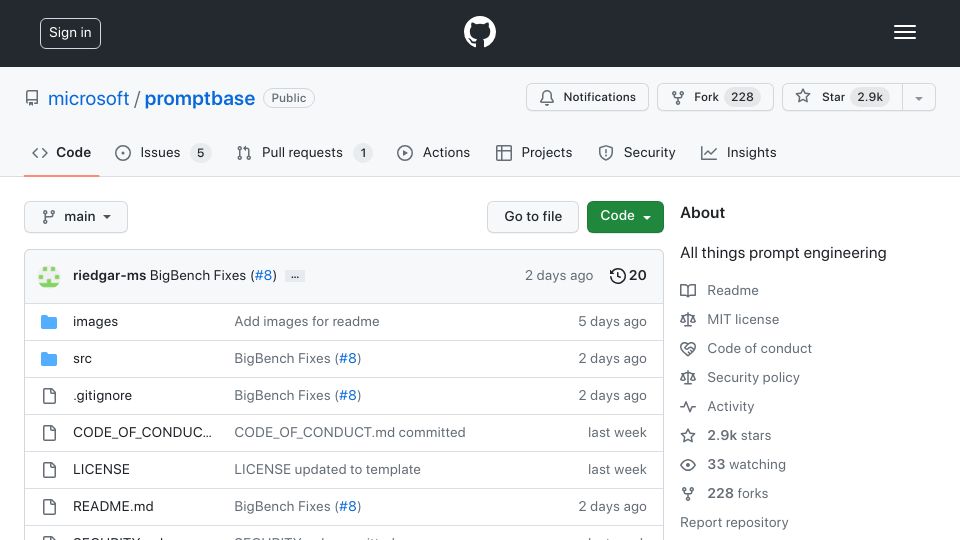View commit history of 20 commits

click(x=628, y=276)
